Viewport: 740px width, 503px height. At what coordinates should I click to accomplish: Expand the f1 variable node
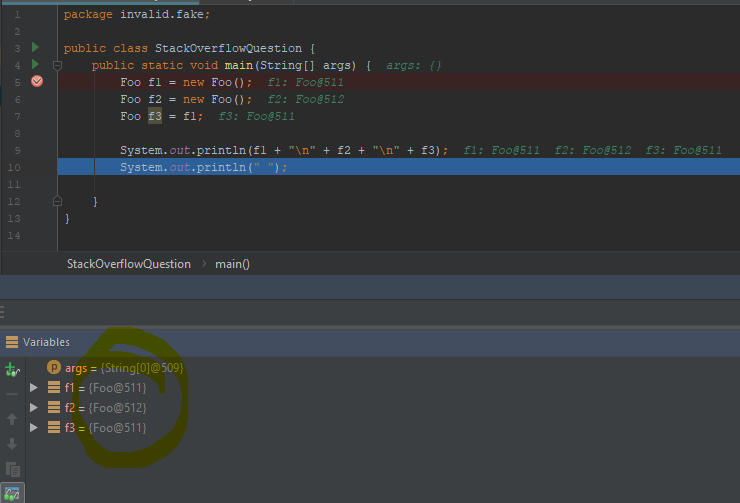[x=34, y=387]
